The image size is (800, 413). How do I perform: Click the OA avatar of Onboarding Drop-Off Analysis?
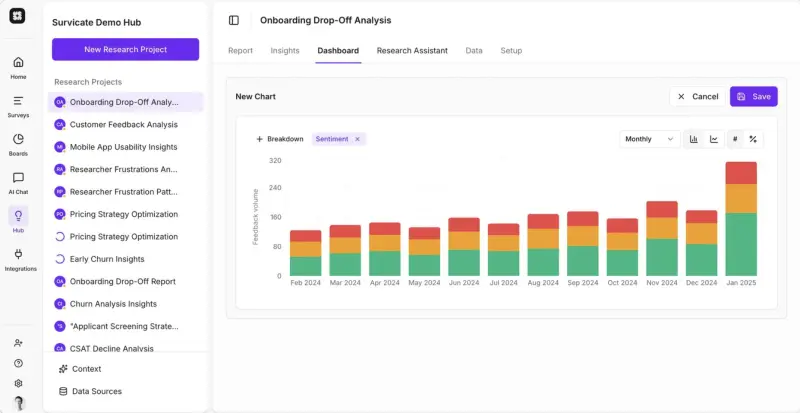coord(60,102)
